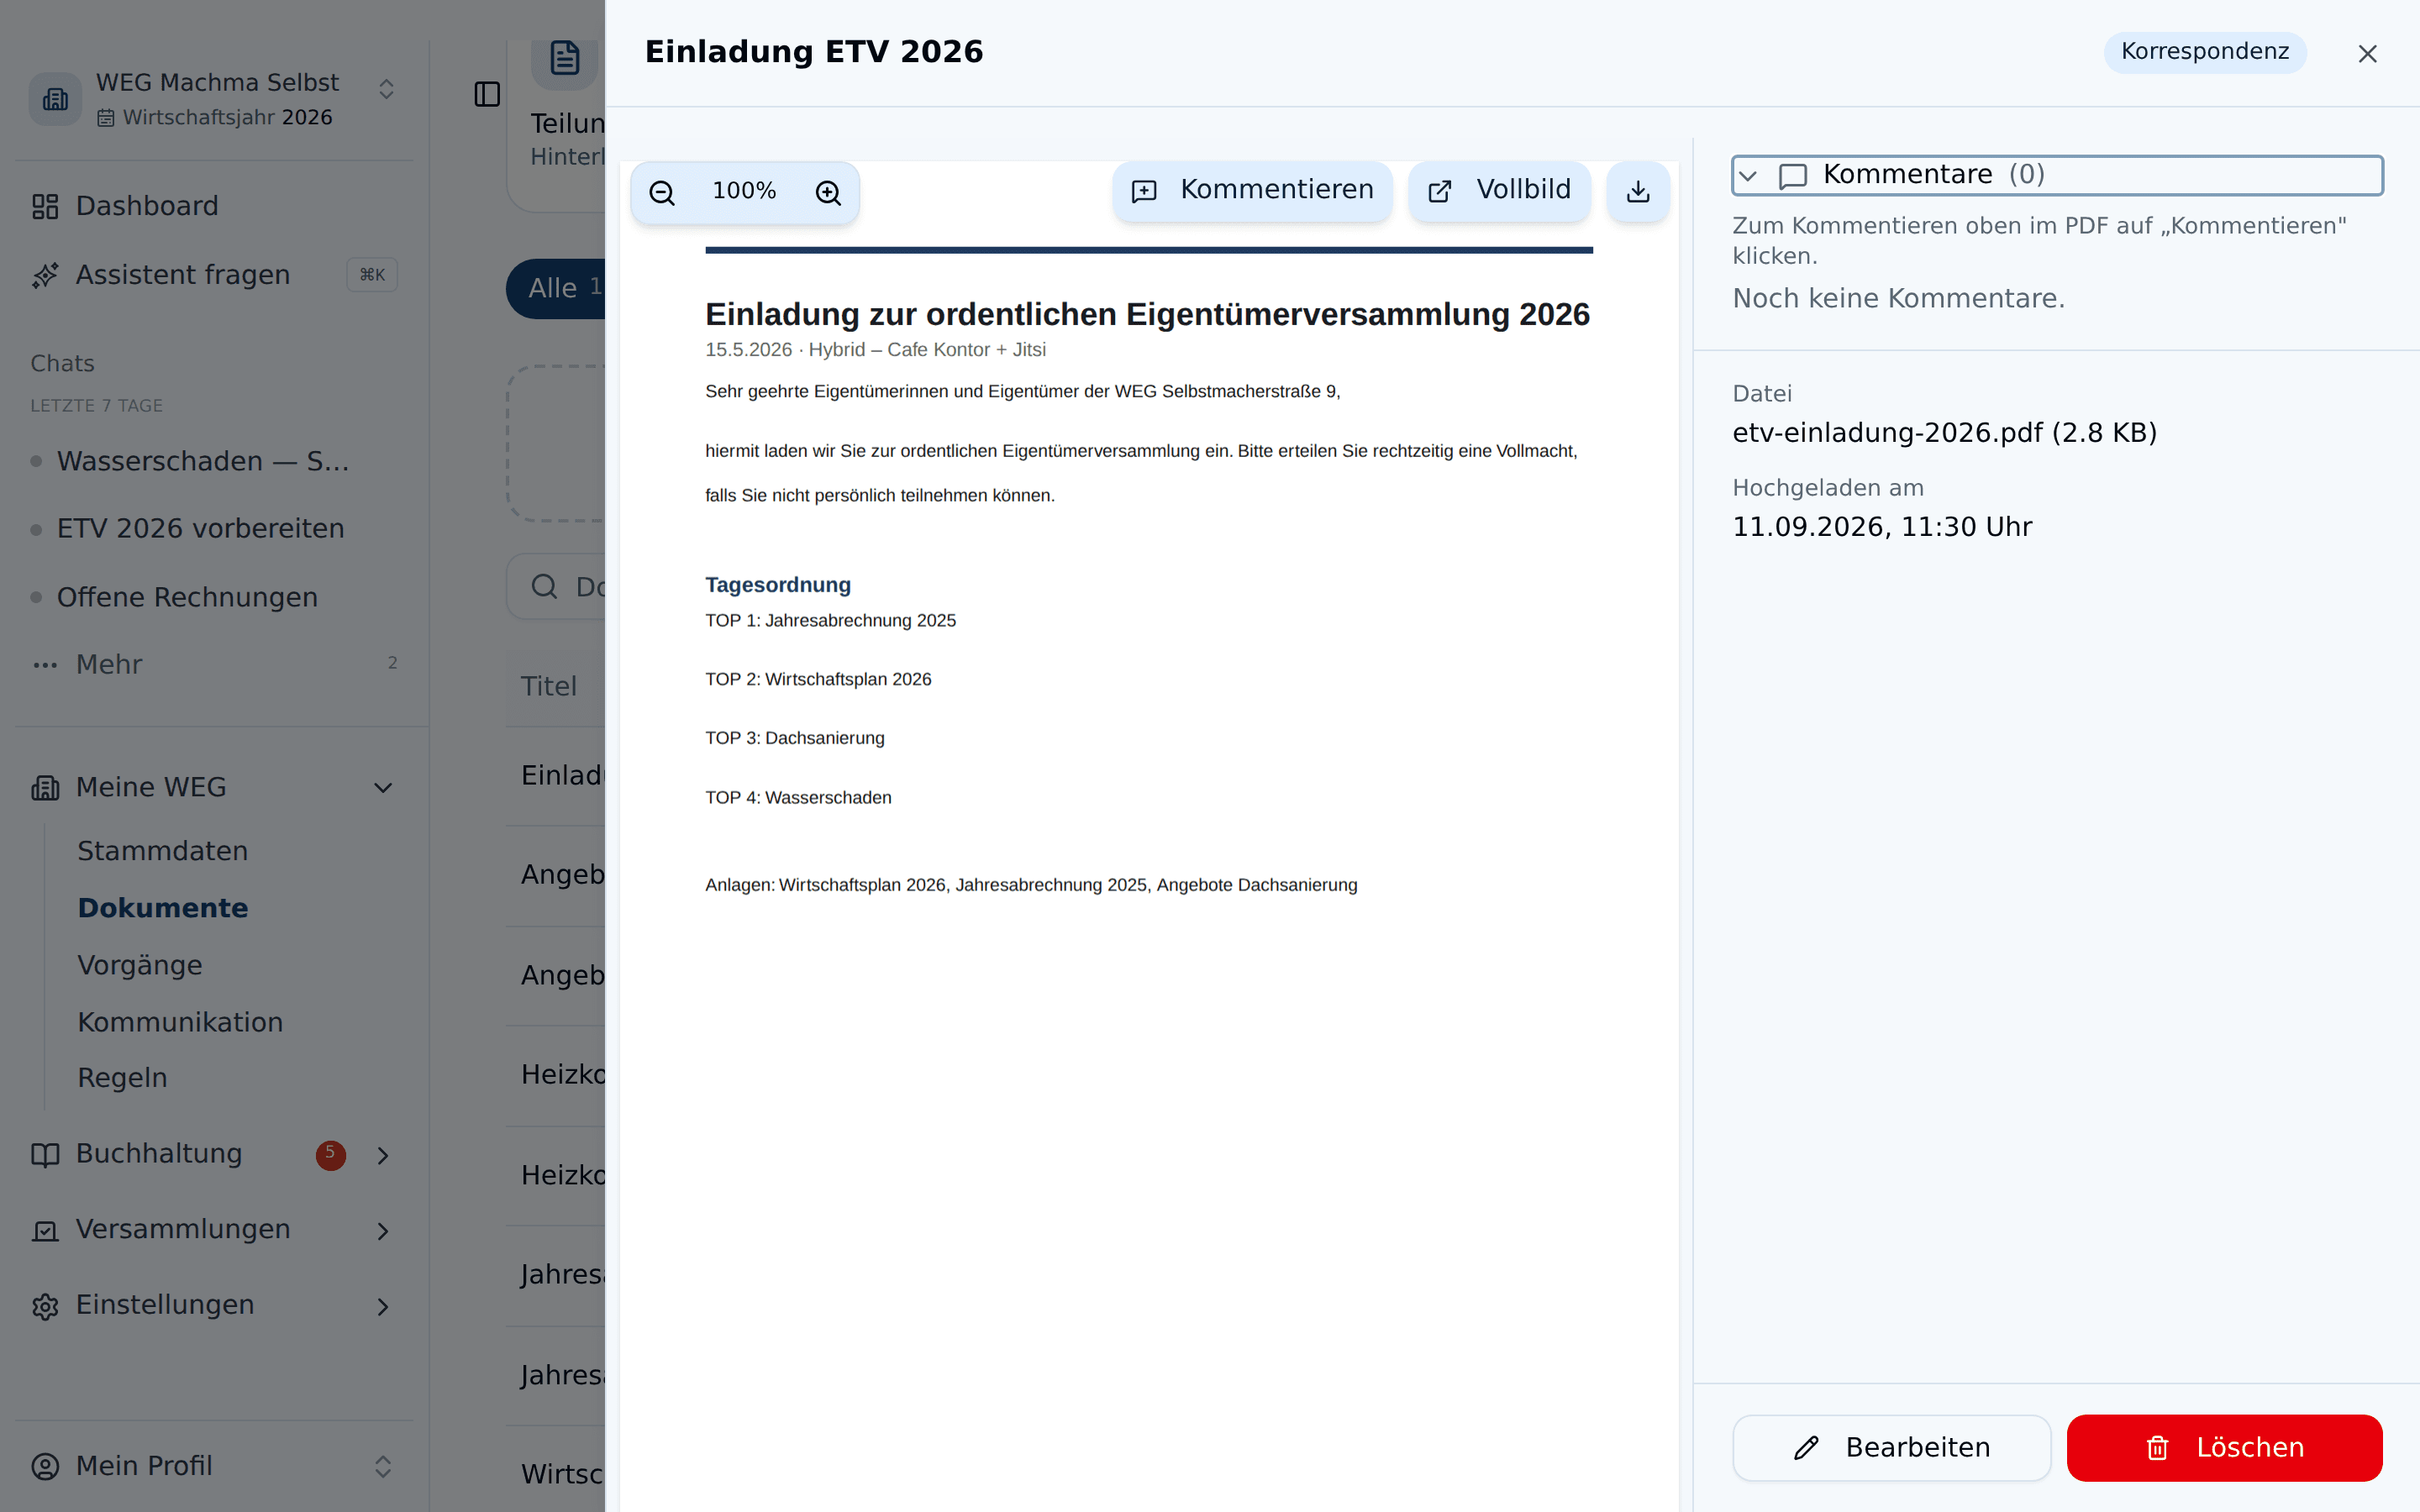Viewport: 2420px width, 1512px height.
Task: Expand the Versammlungen section
Action: point(215,1230)
